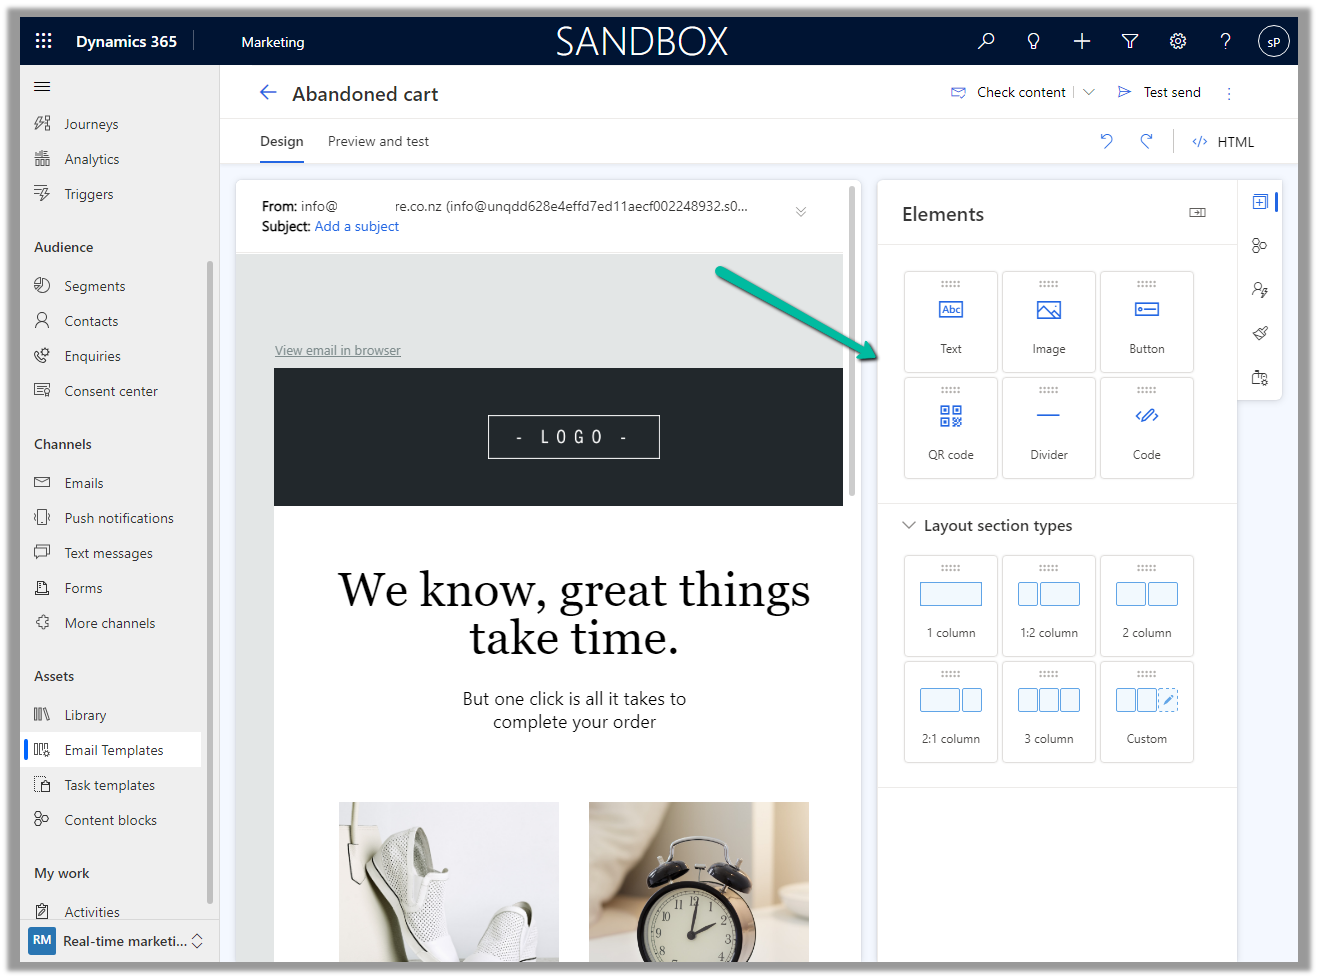
Task: Click the email canvas vertical scrollbar
Action: 852,340
